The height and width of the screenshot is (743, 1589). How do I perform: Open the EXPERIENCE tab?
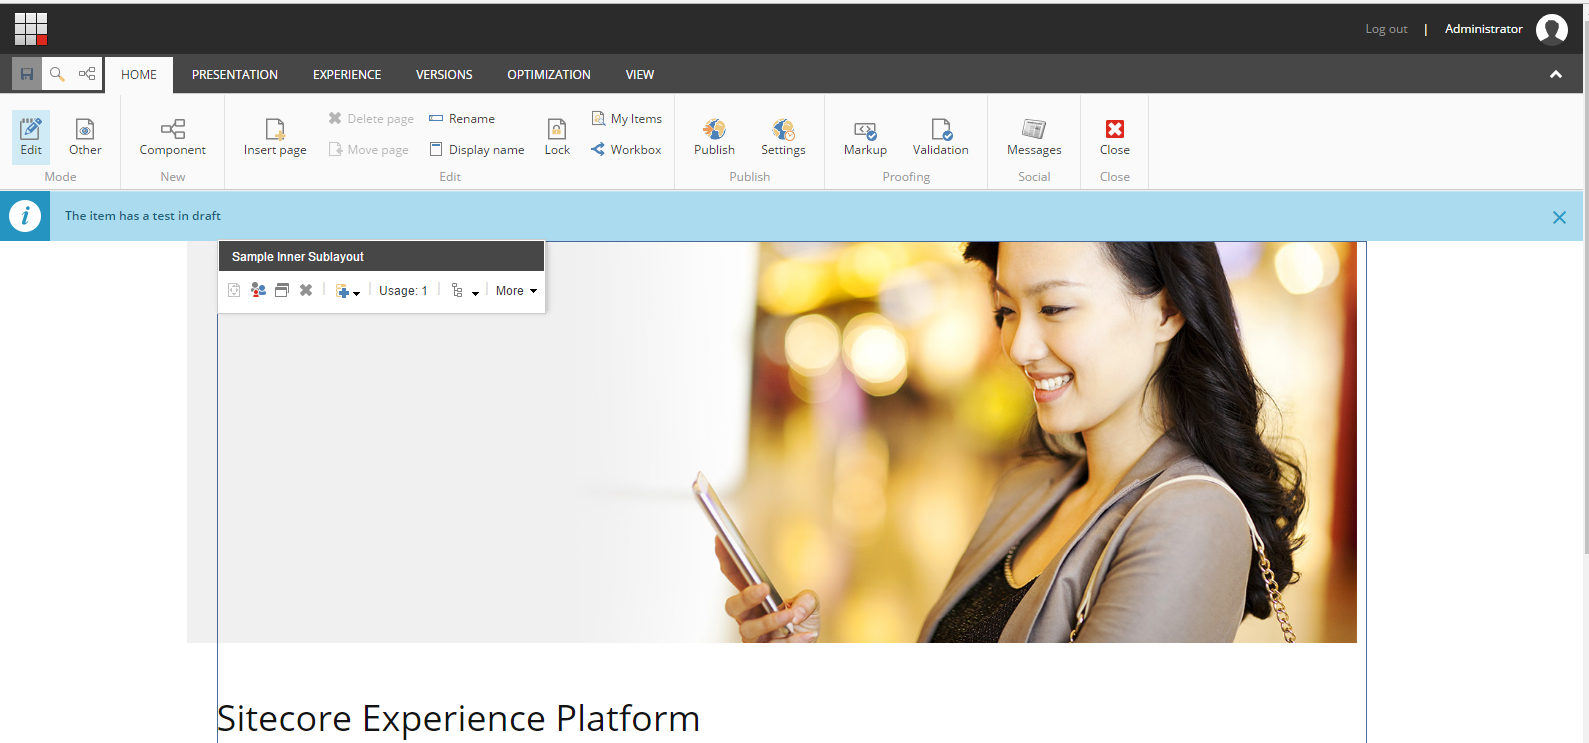(347, 75)
